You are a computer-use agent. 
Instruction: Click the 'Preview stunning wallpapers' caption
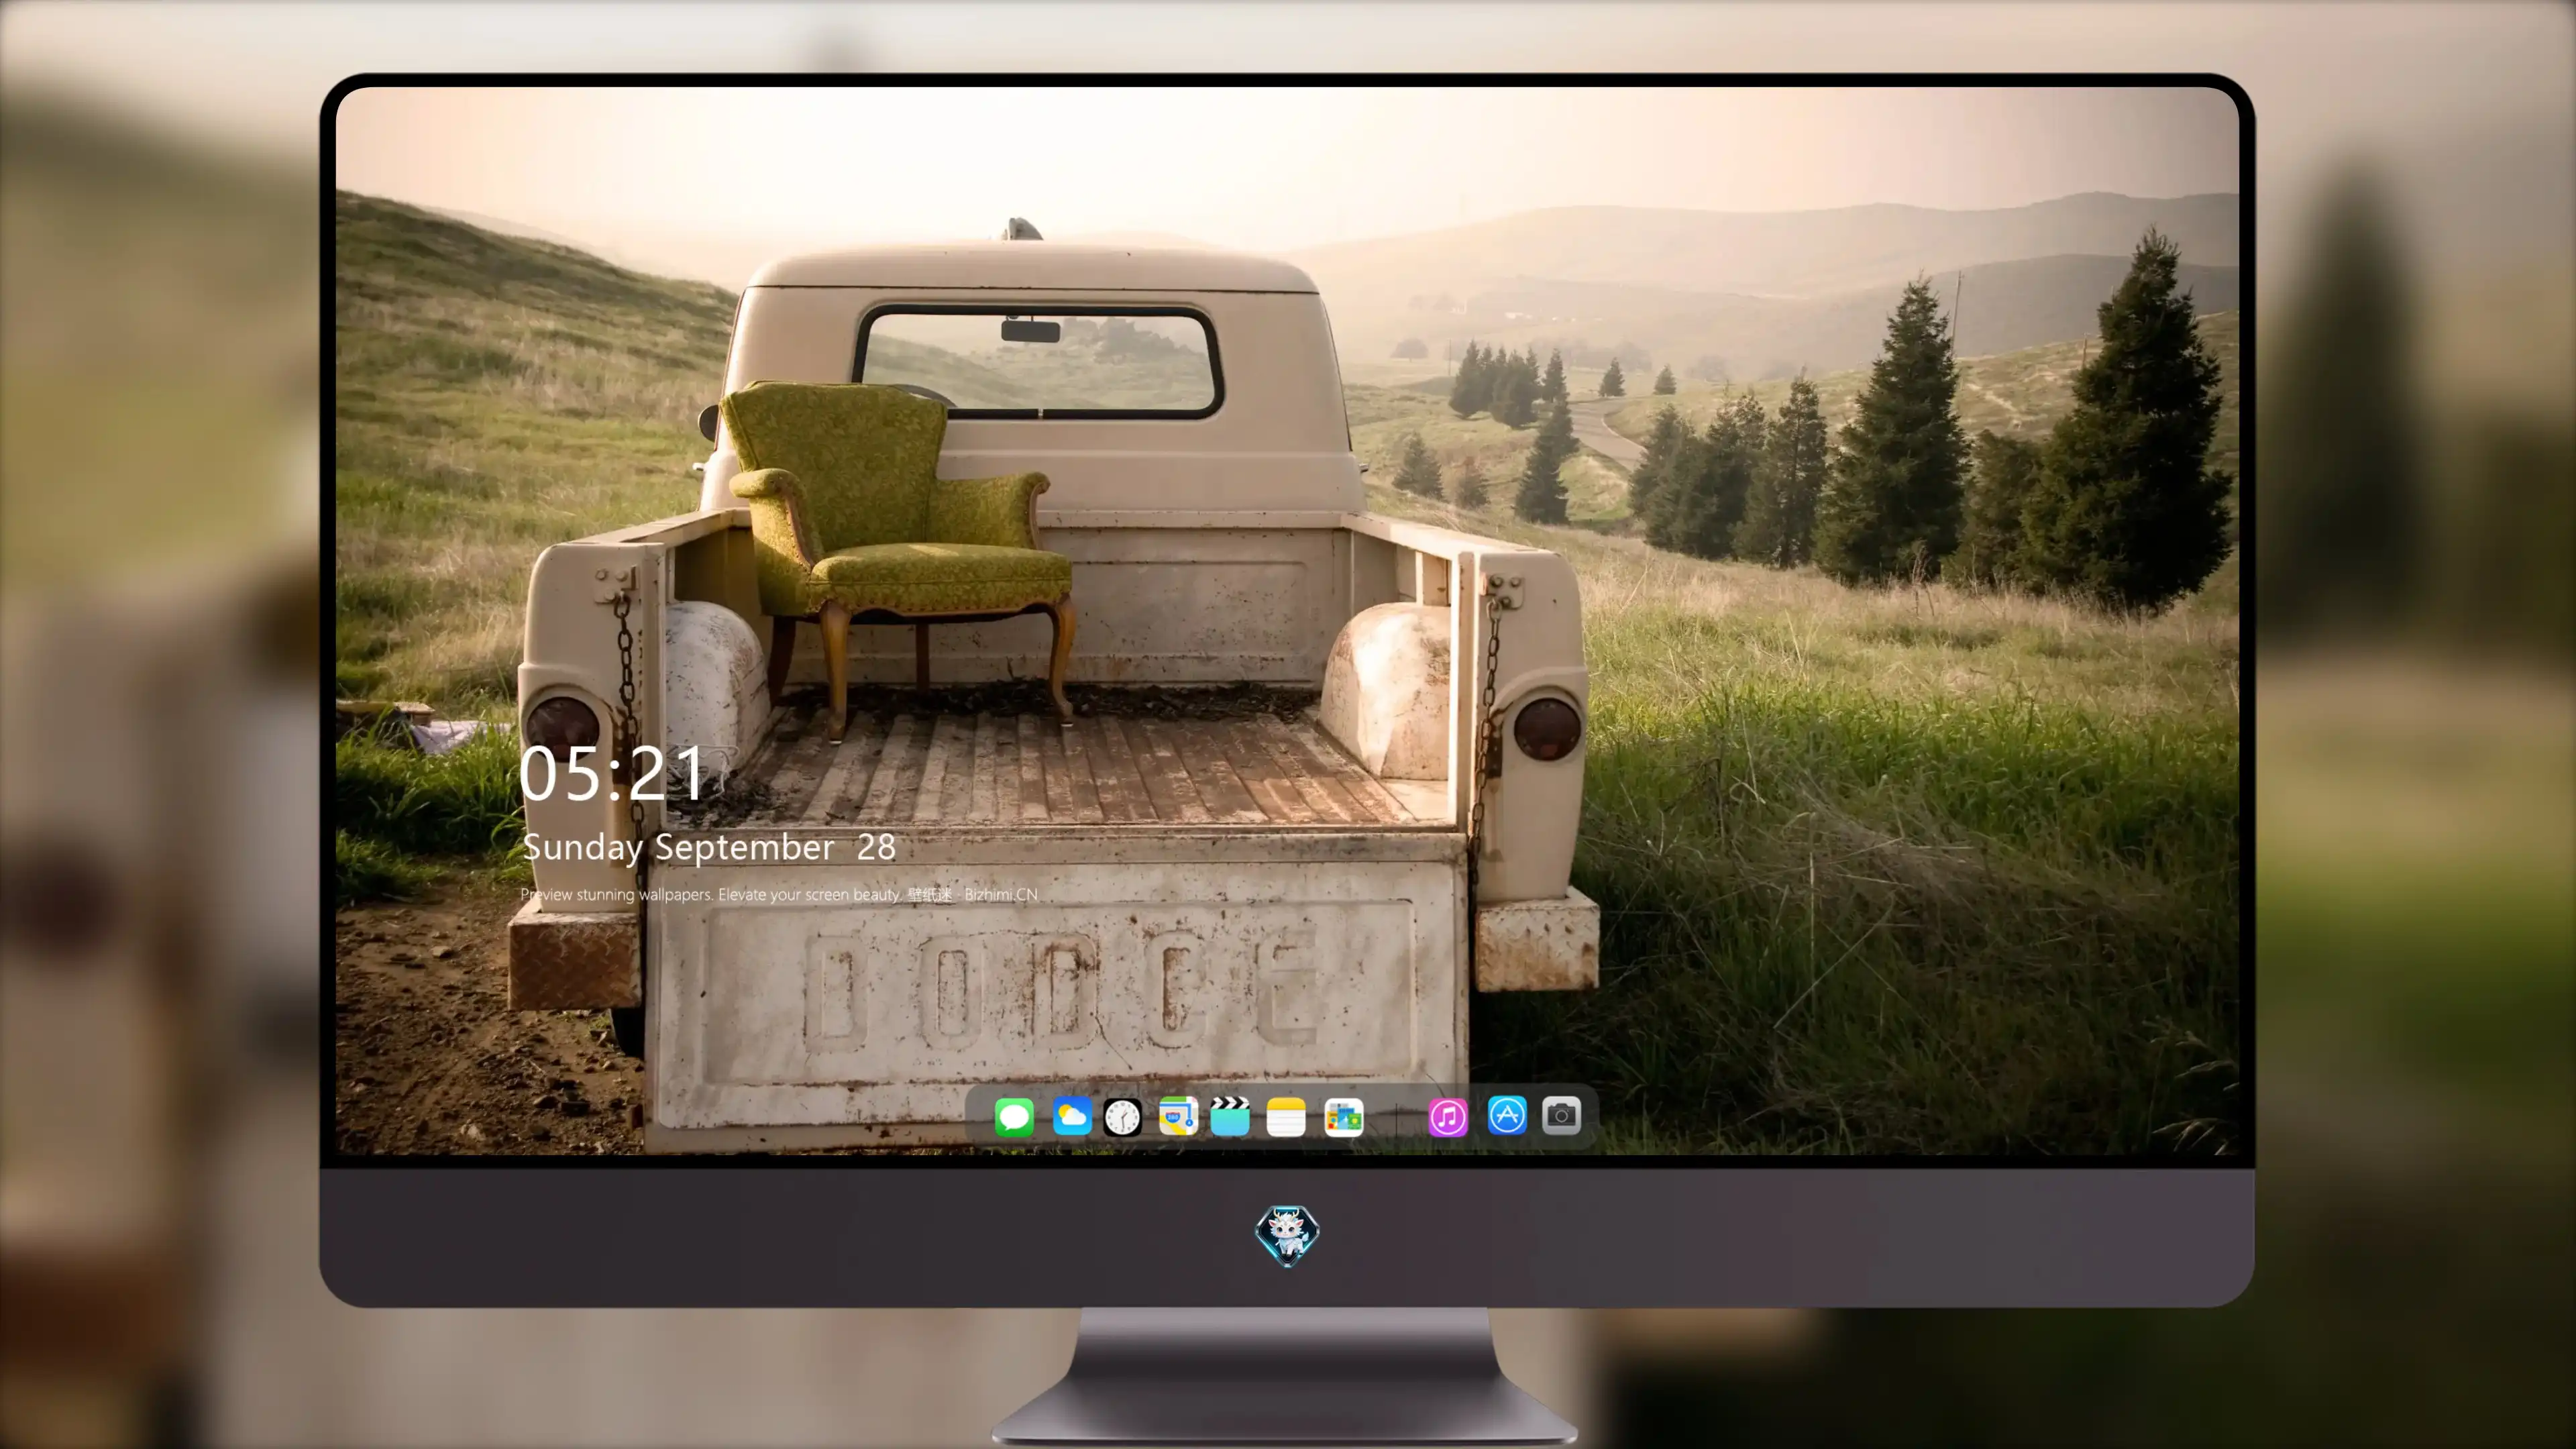tap(779, 894)
